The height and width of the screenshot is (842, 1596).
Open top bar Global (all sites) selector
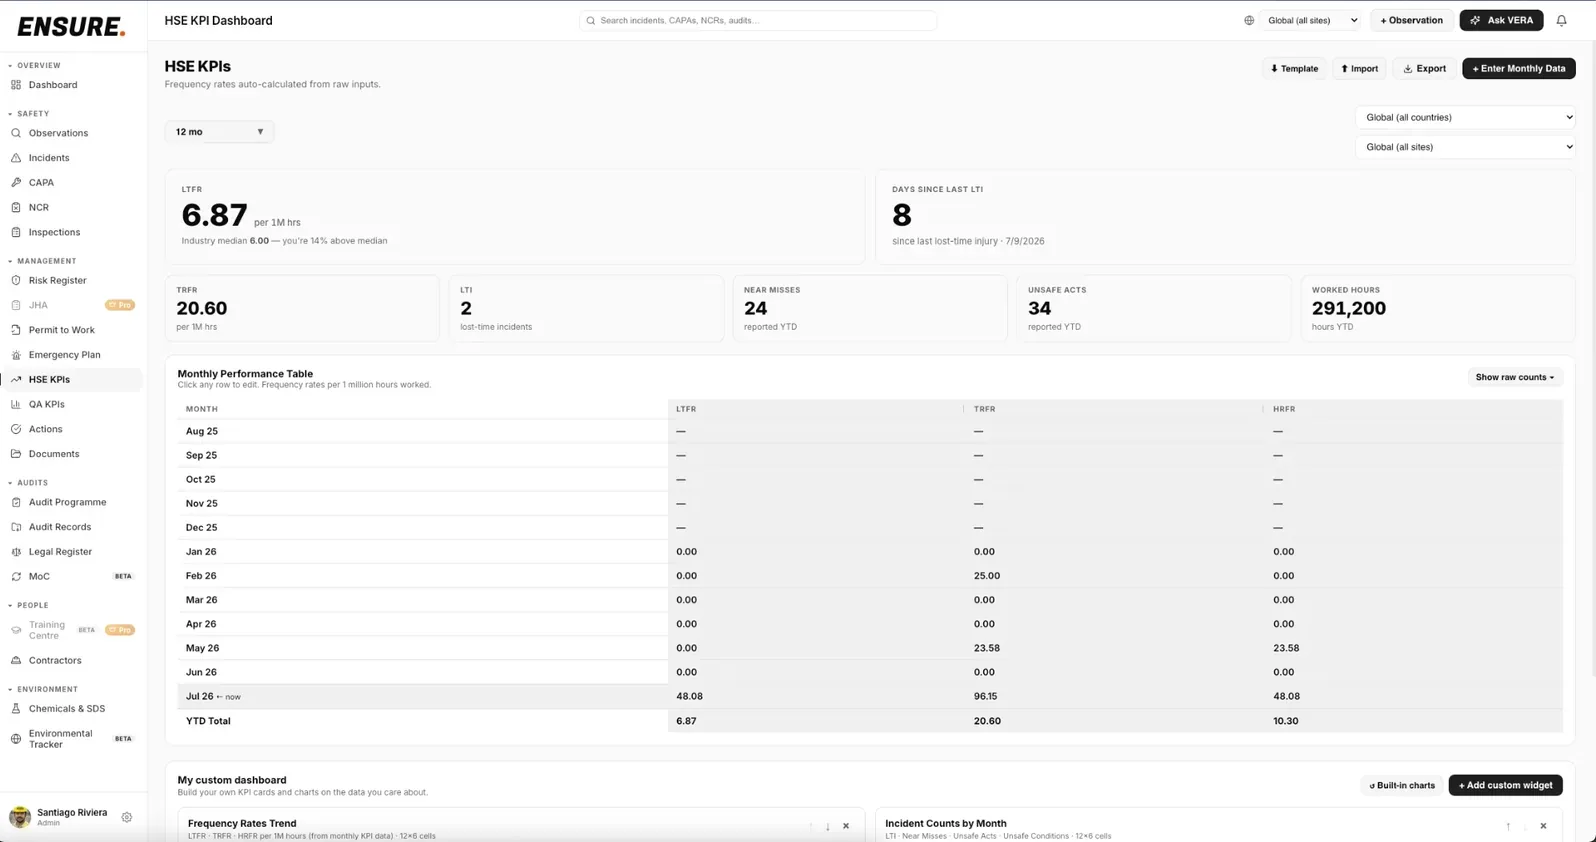click(1312, 20)
